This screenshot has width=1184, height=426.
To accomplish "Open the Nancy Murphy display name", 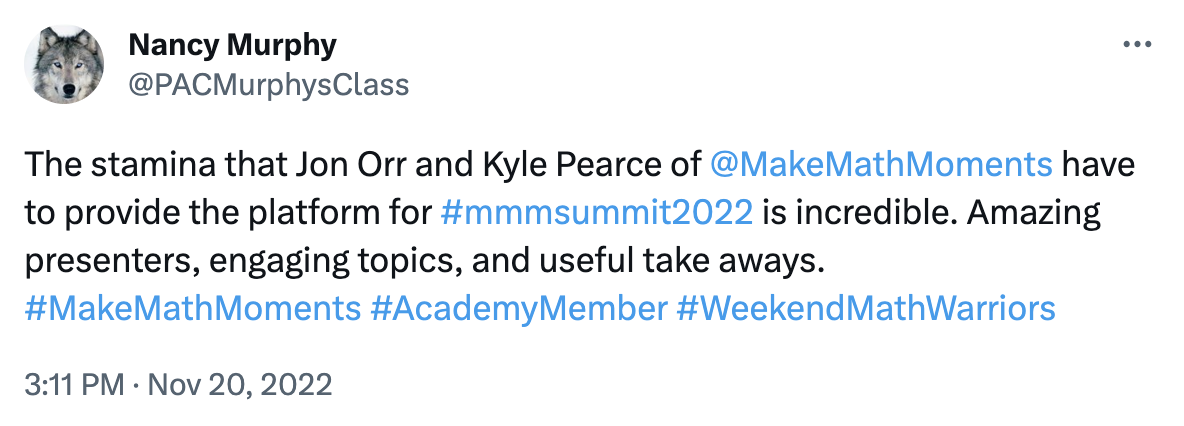I will [232, 45].
